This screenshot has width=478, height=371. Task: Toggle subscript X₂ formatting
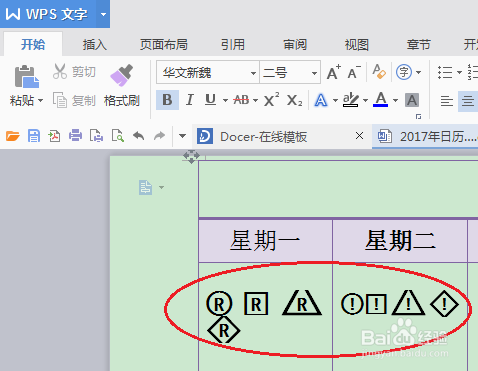coord(295,100)
